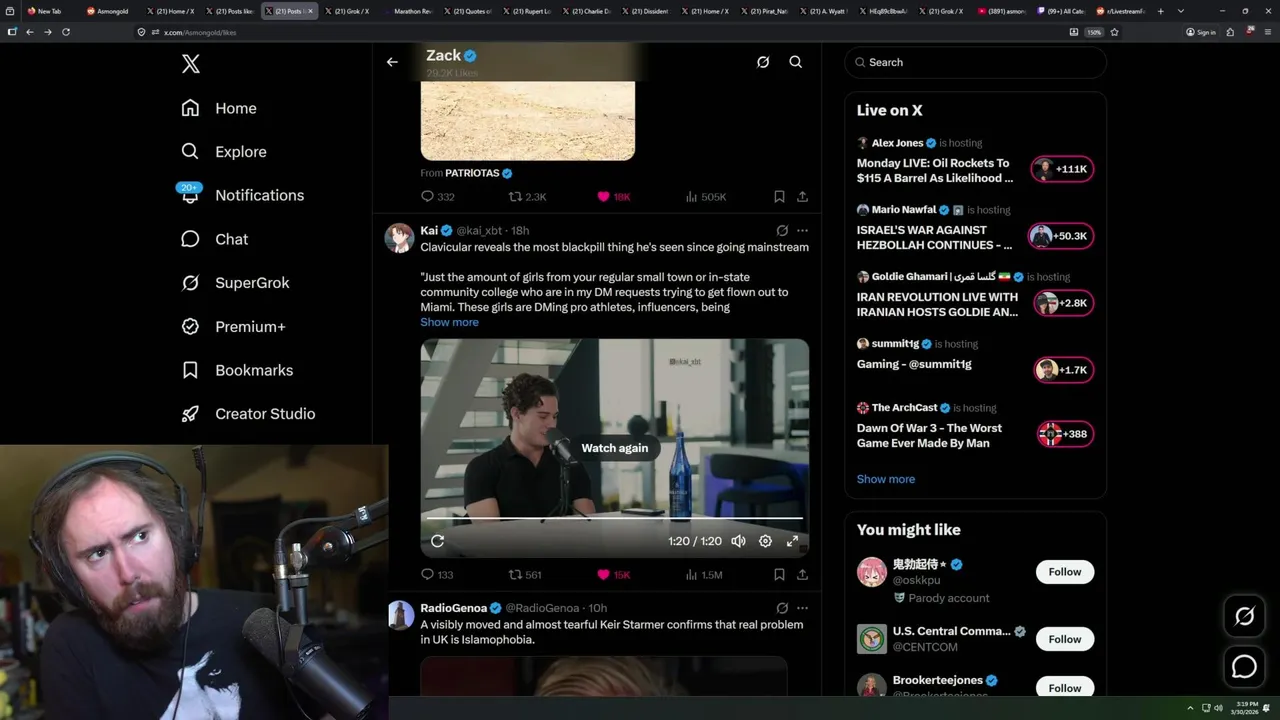
Task: Open the floating Grok button
Action: (1245, 617)
